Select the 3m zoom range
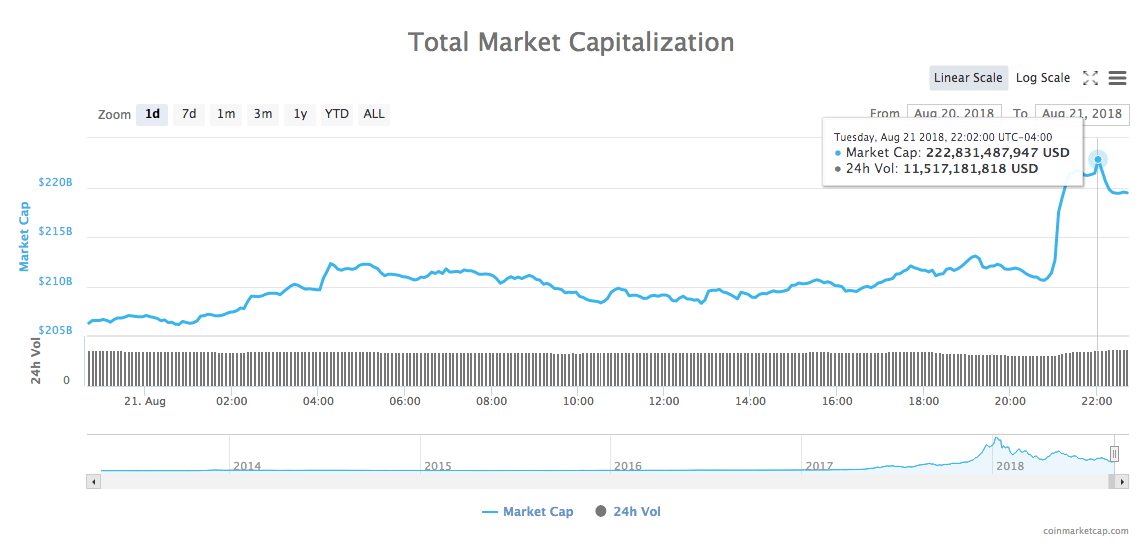1146x553 pixels. point(263,114)
